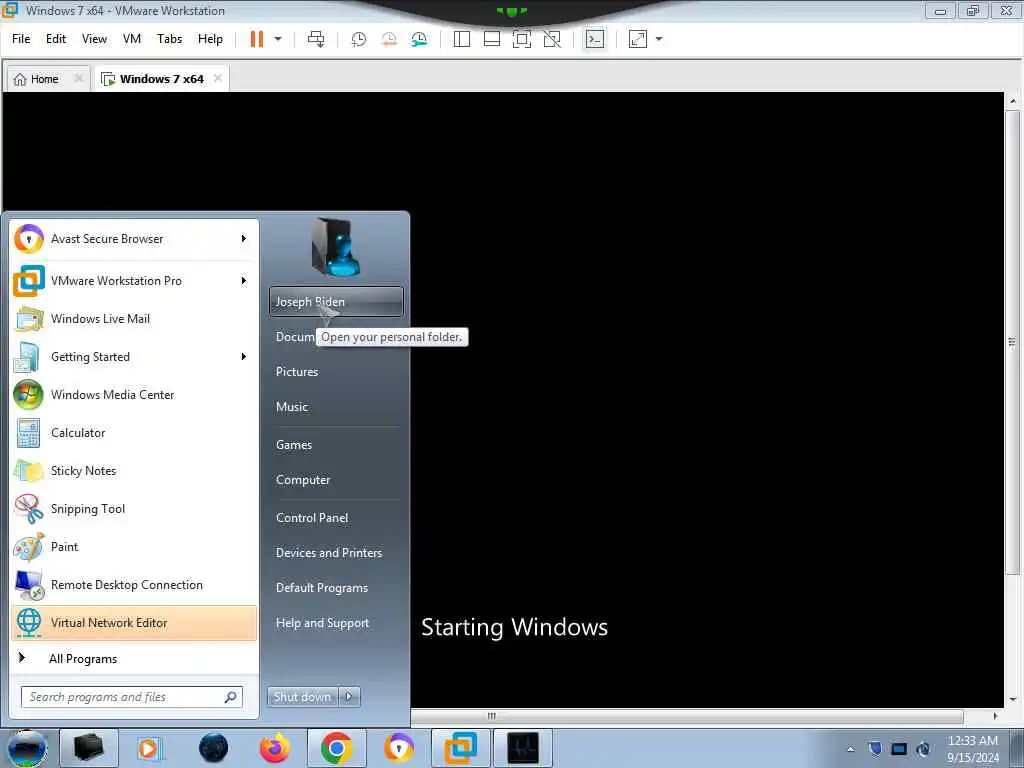The height and width of the screenshot is (768, 1024).
Task: Open the power options dropdown arrow beside pause
Action: [x=278, y=39]
